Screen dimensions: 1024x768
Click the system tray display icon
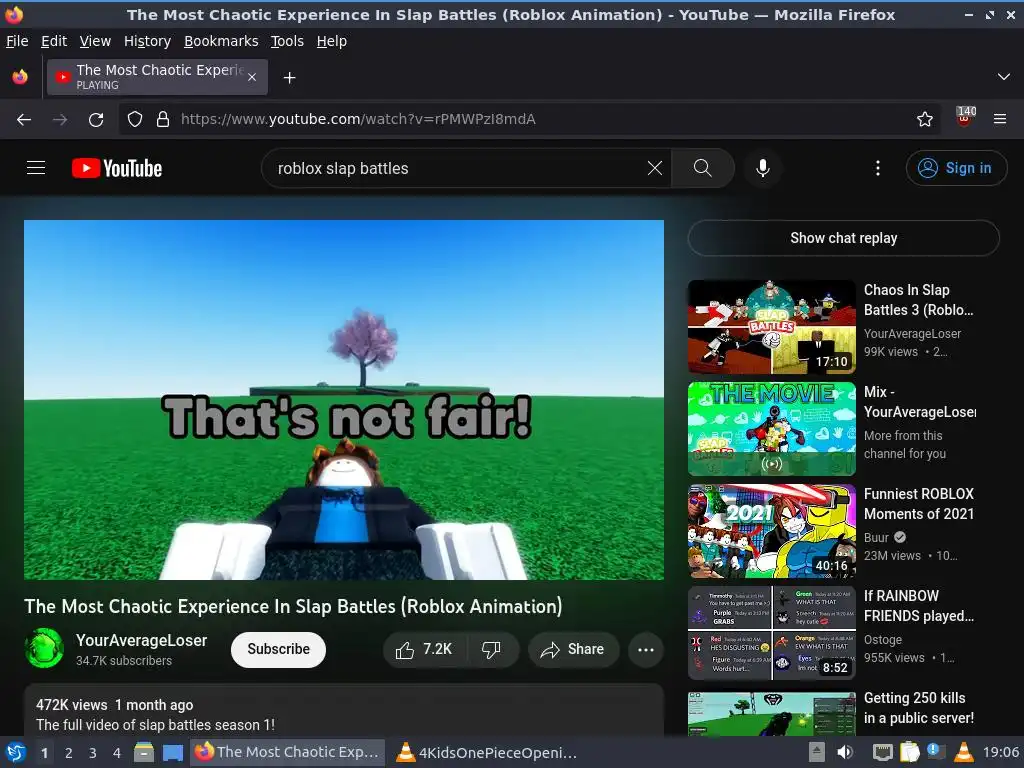[x=882, y=752]
